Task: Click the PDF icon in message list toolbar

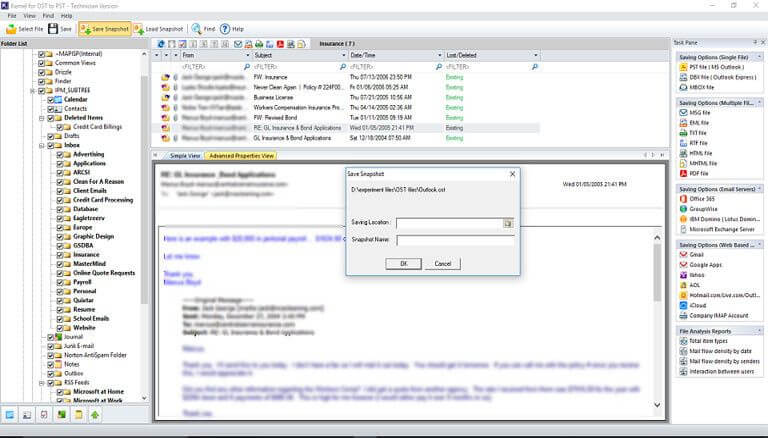Action: 280,44
